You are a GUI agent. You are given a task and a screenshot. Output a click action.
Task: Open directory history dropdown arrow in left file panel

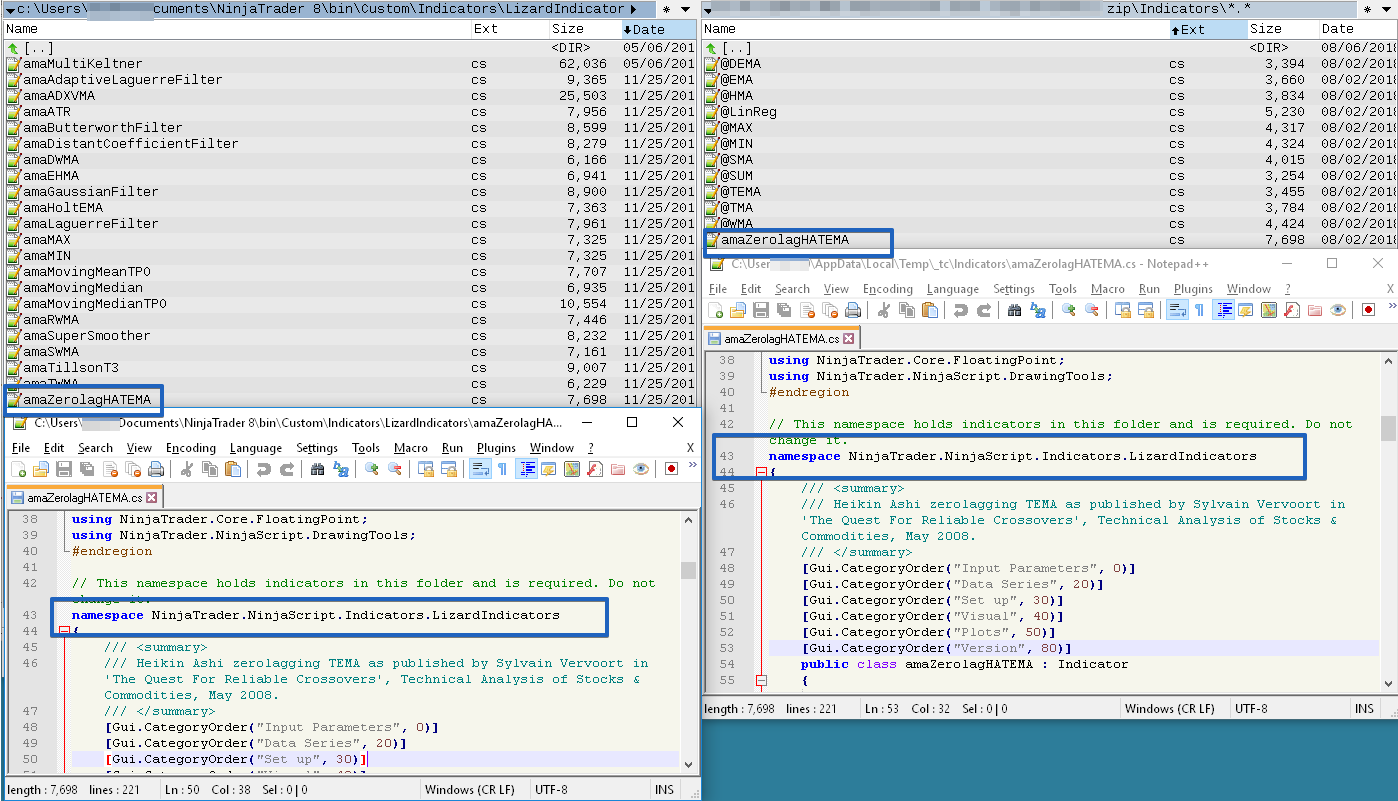pos(684,9)
